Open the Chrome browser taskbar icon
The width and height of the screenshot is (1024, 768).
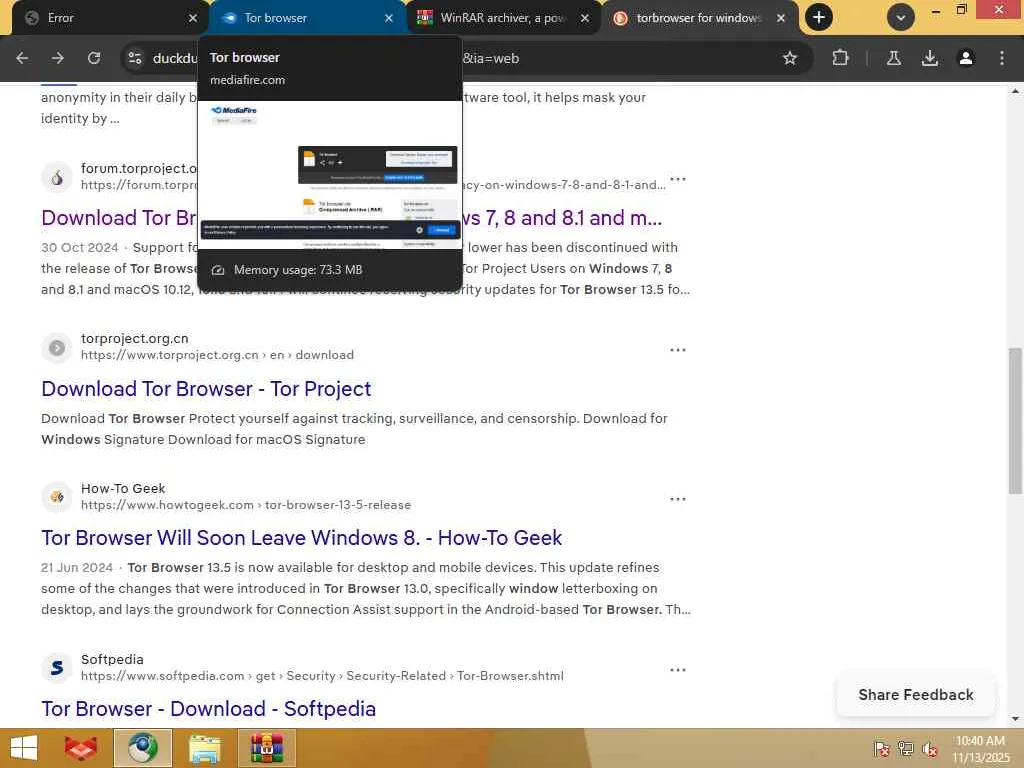click(142, 748)
